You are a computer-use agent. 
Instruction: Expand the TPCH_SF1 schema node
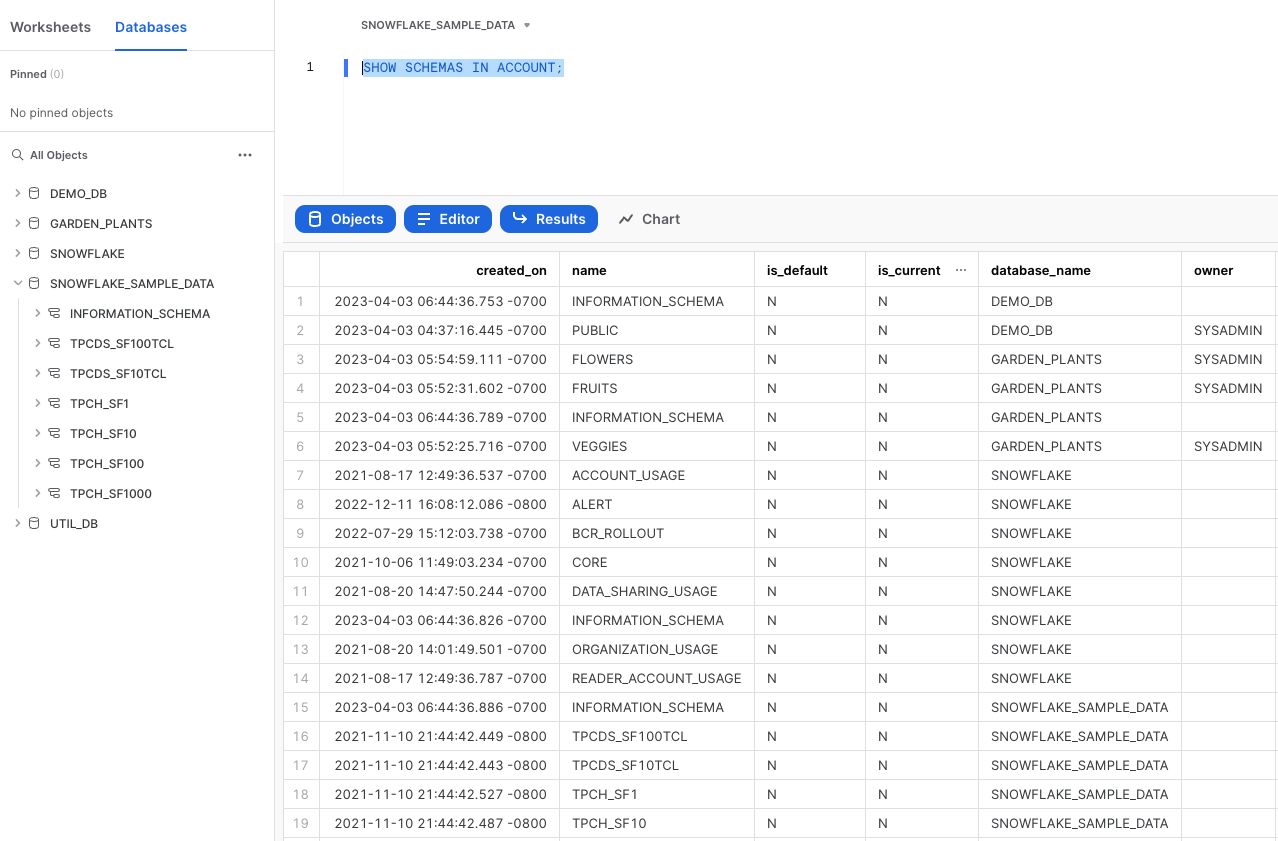click(37, 403)
